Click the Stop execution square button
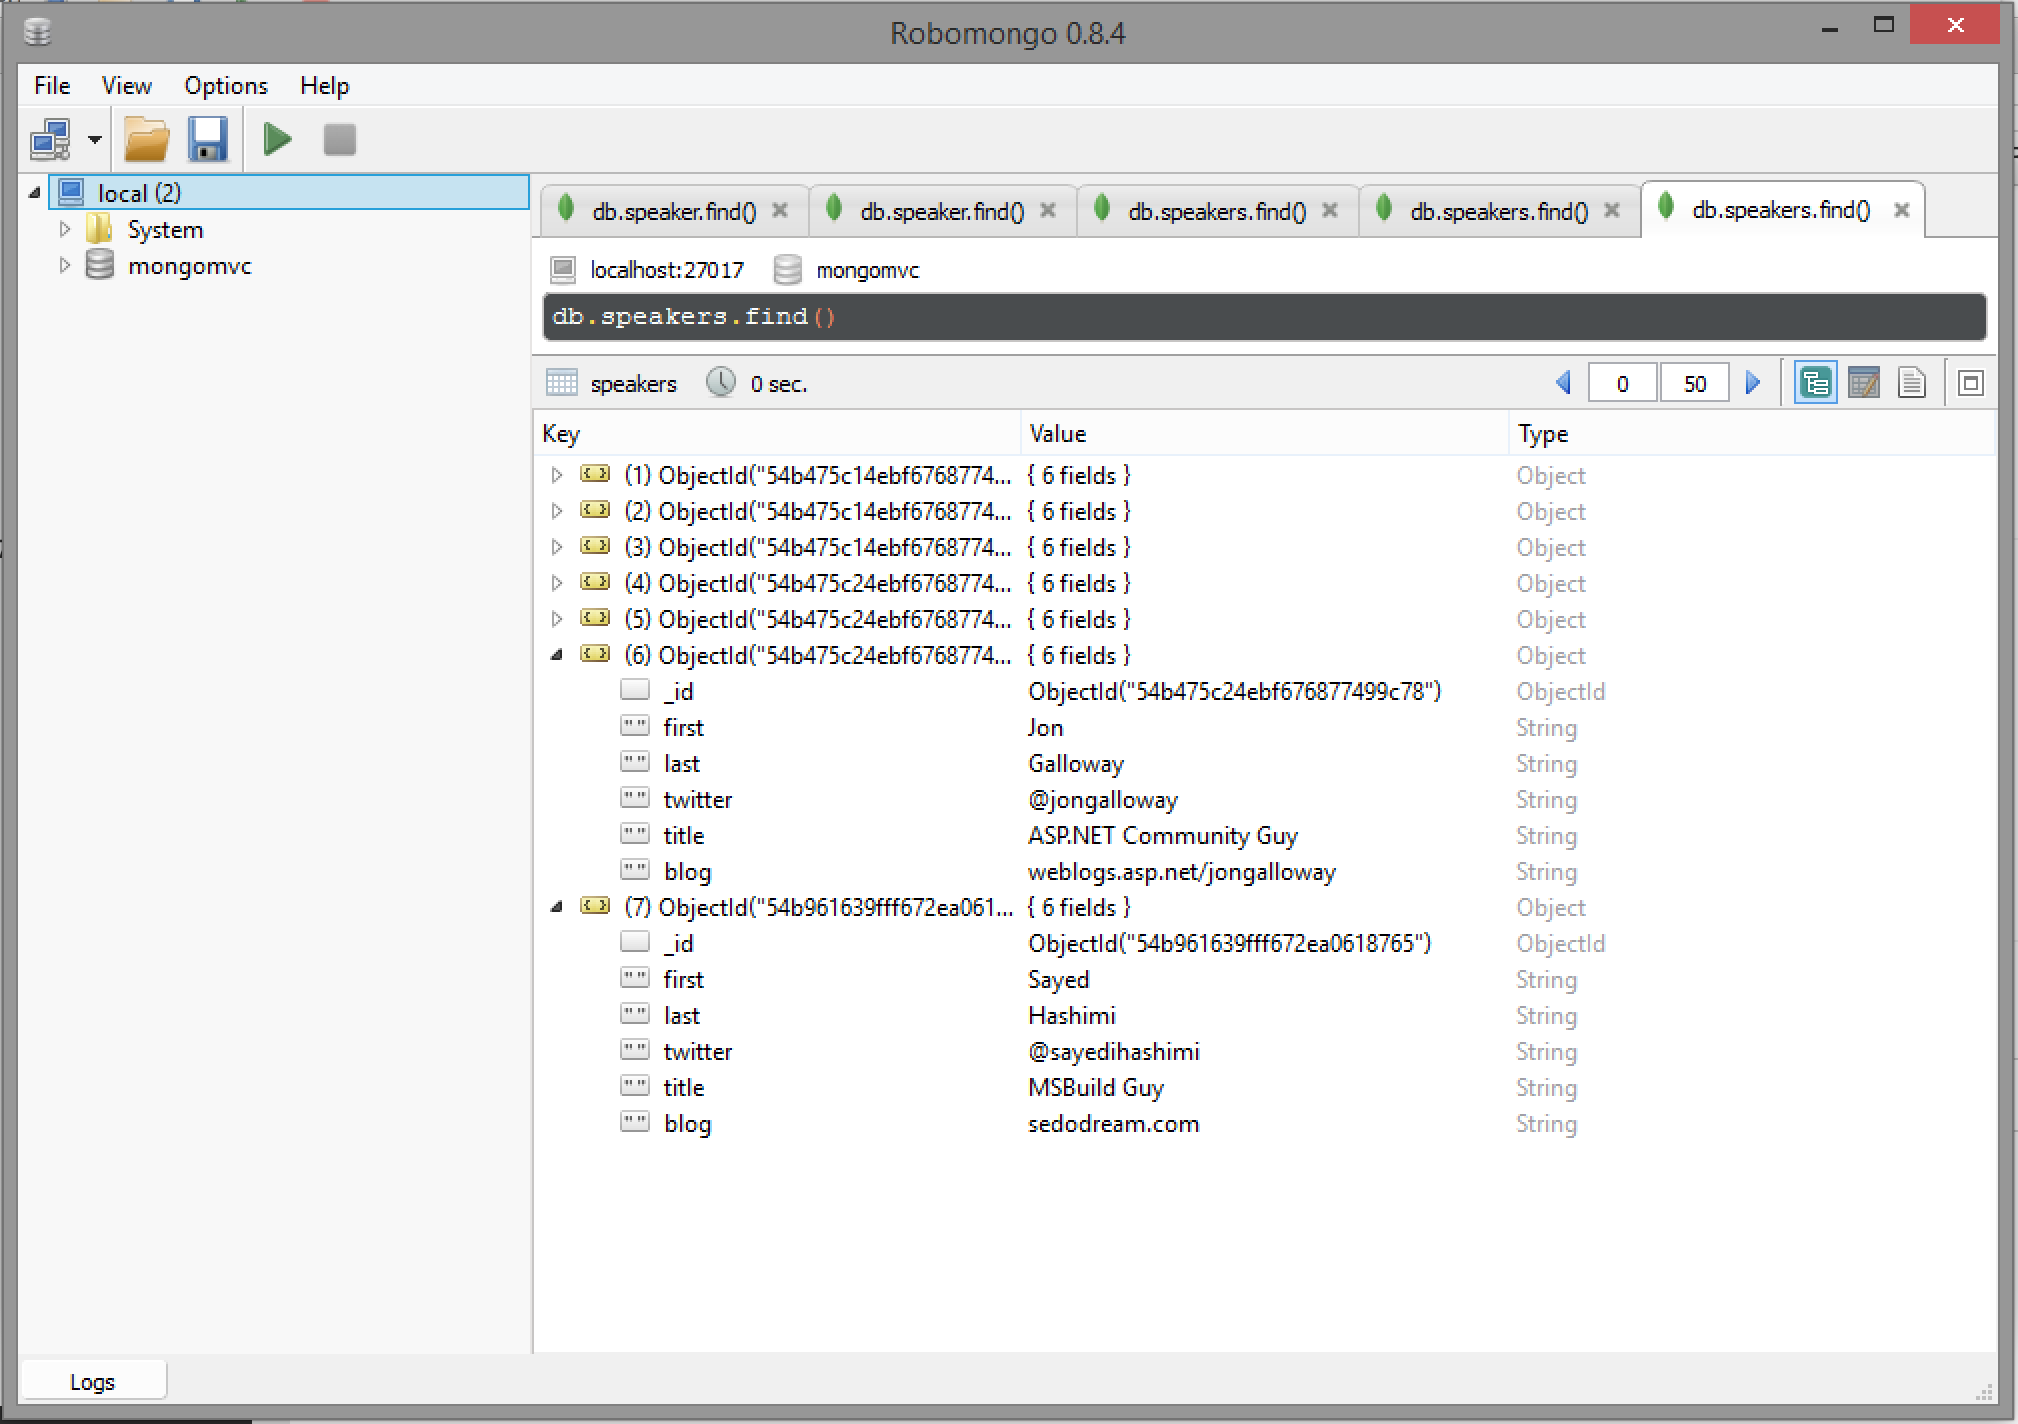This screenshot has height=1424, width=2018. (x=340, y=139)
